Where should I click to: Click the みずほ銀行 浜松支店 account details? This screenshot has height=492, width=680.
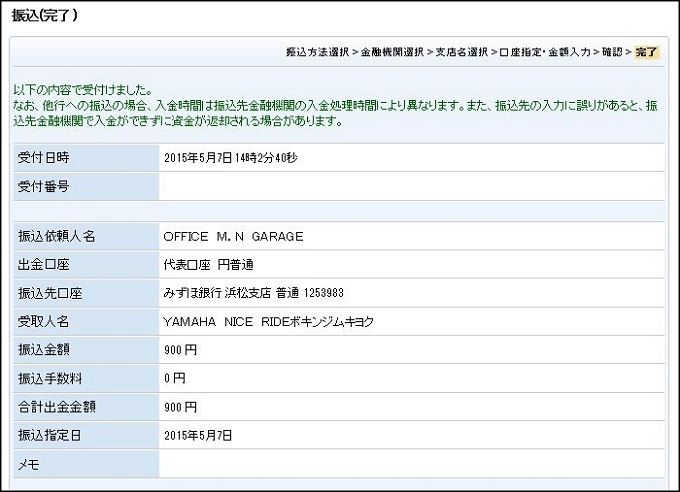coord(253,293)
